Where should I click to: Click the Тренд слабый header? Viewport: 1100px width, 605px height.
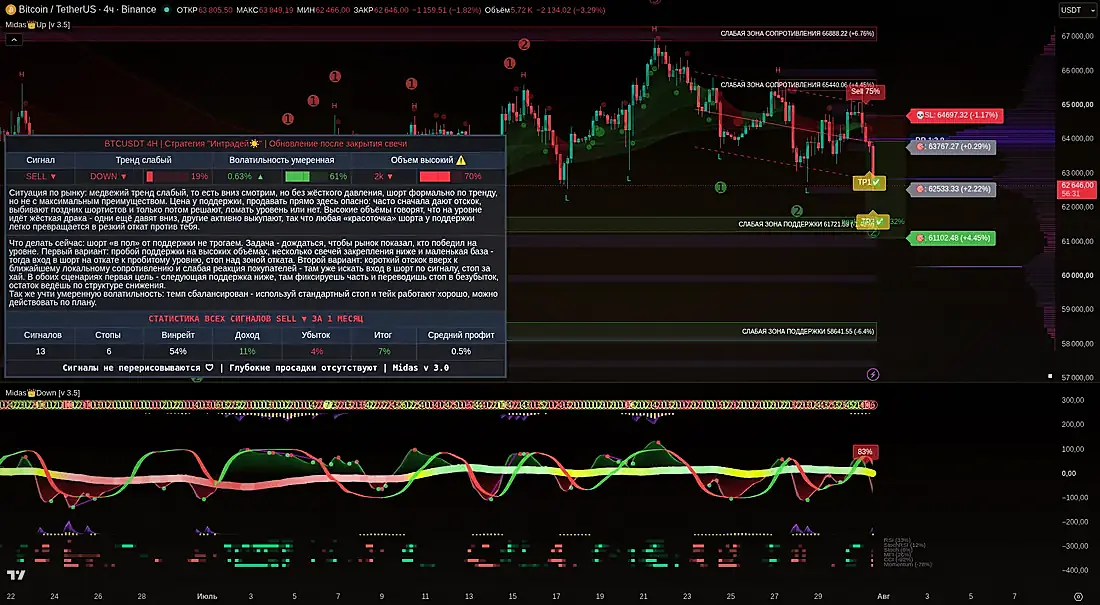click(x=143, y=160)
